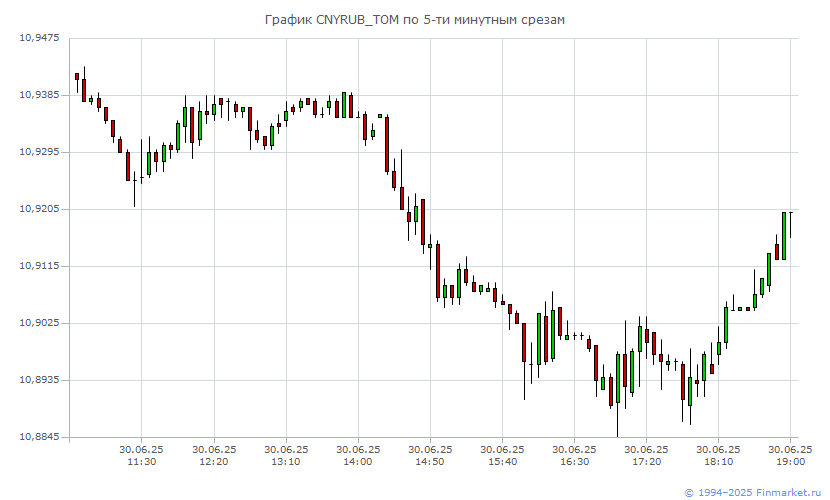Click the x-axis time label 14:00

tap(358, 462)
